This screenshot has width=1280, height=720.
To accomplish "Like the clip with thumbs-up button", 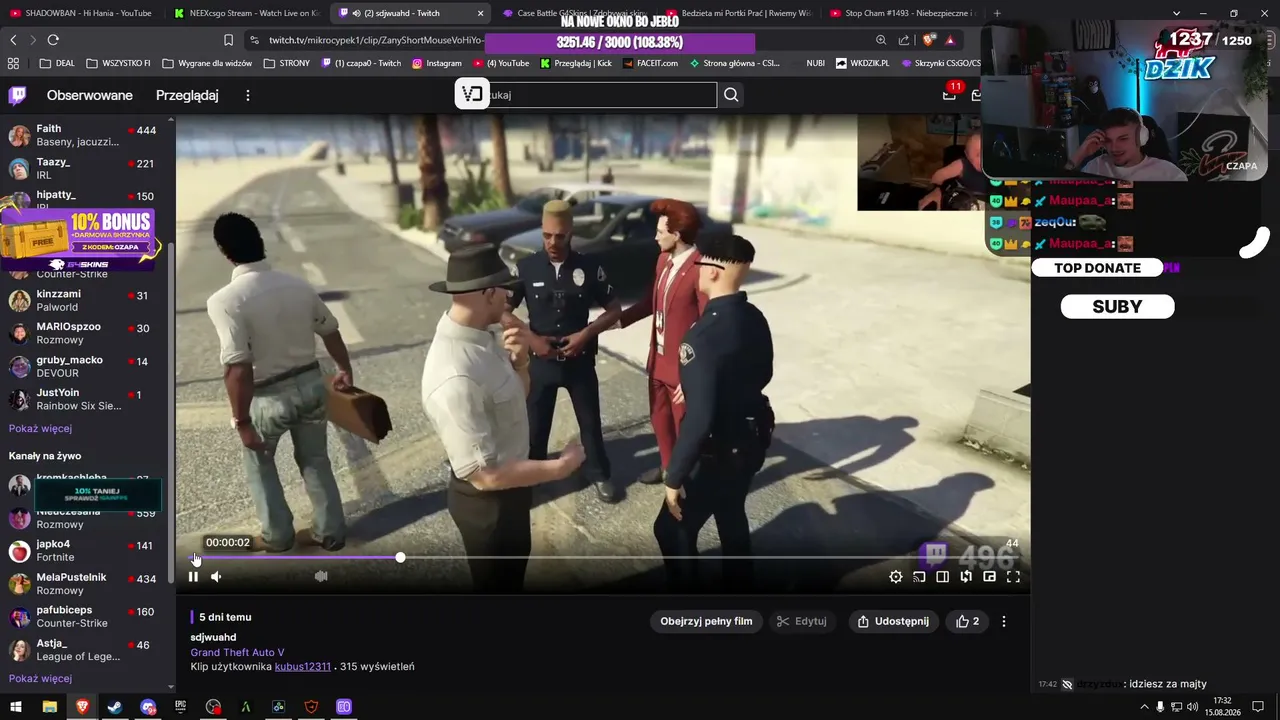I will tap(967, 621).
